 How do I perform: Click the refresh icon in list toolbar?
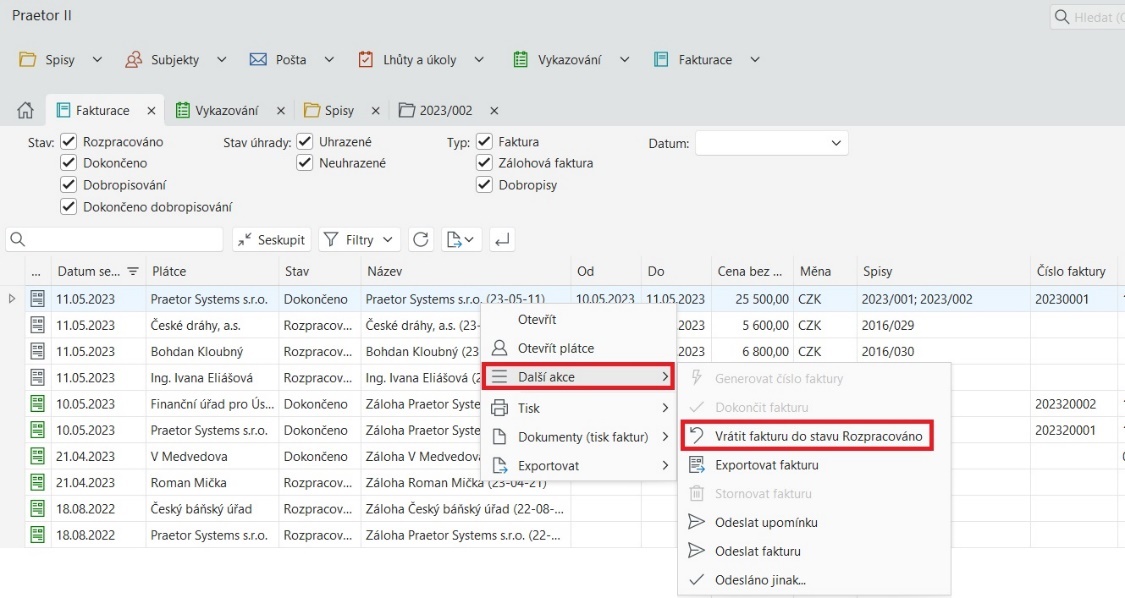pos(421,240)
